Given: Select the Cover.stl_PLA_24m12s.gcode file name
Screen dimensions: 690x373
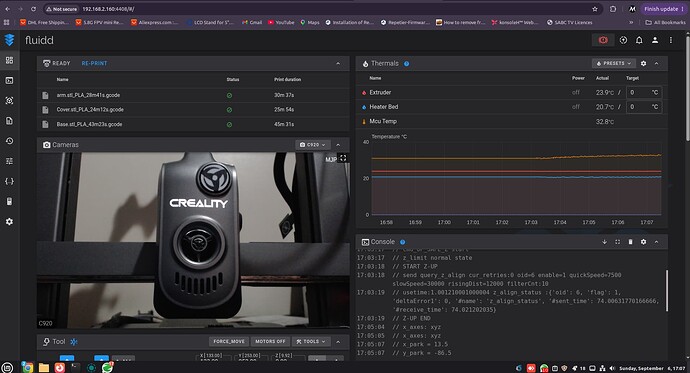Looking at the screenshot, I should pyautogui.click(x=90, y=110).
